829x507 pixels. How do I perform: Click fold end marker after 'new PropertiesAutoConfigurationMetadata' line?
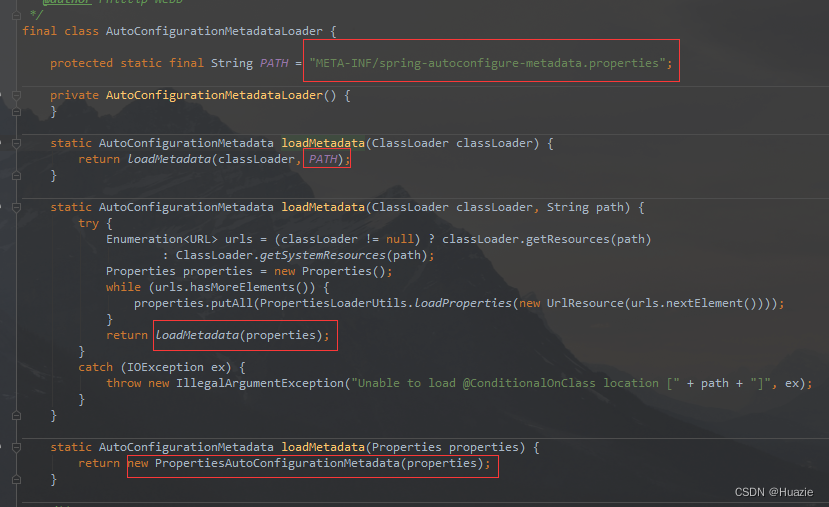coord(16,480)
